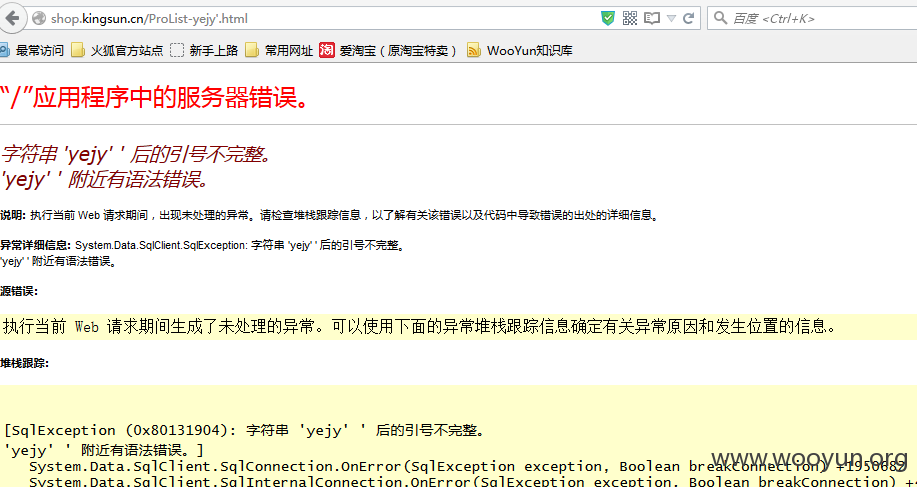Open the 最常访问 bookmark

(33, 51)
